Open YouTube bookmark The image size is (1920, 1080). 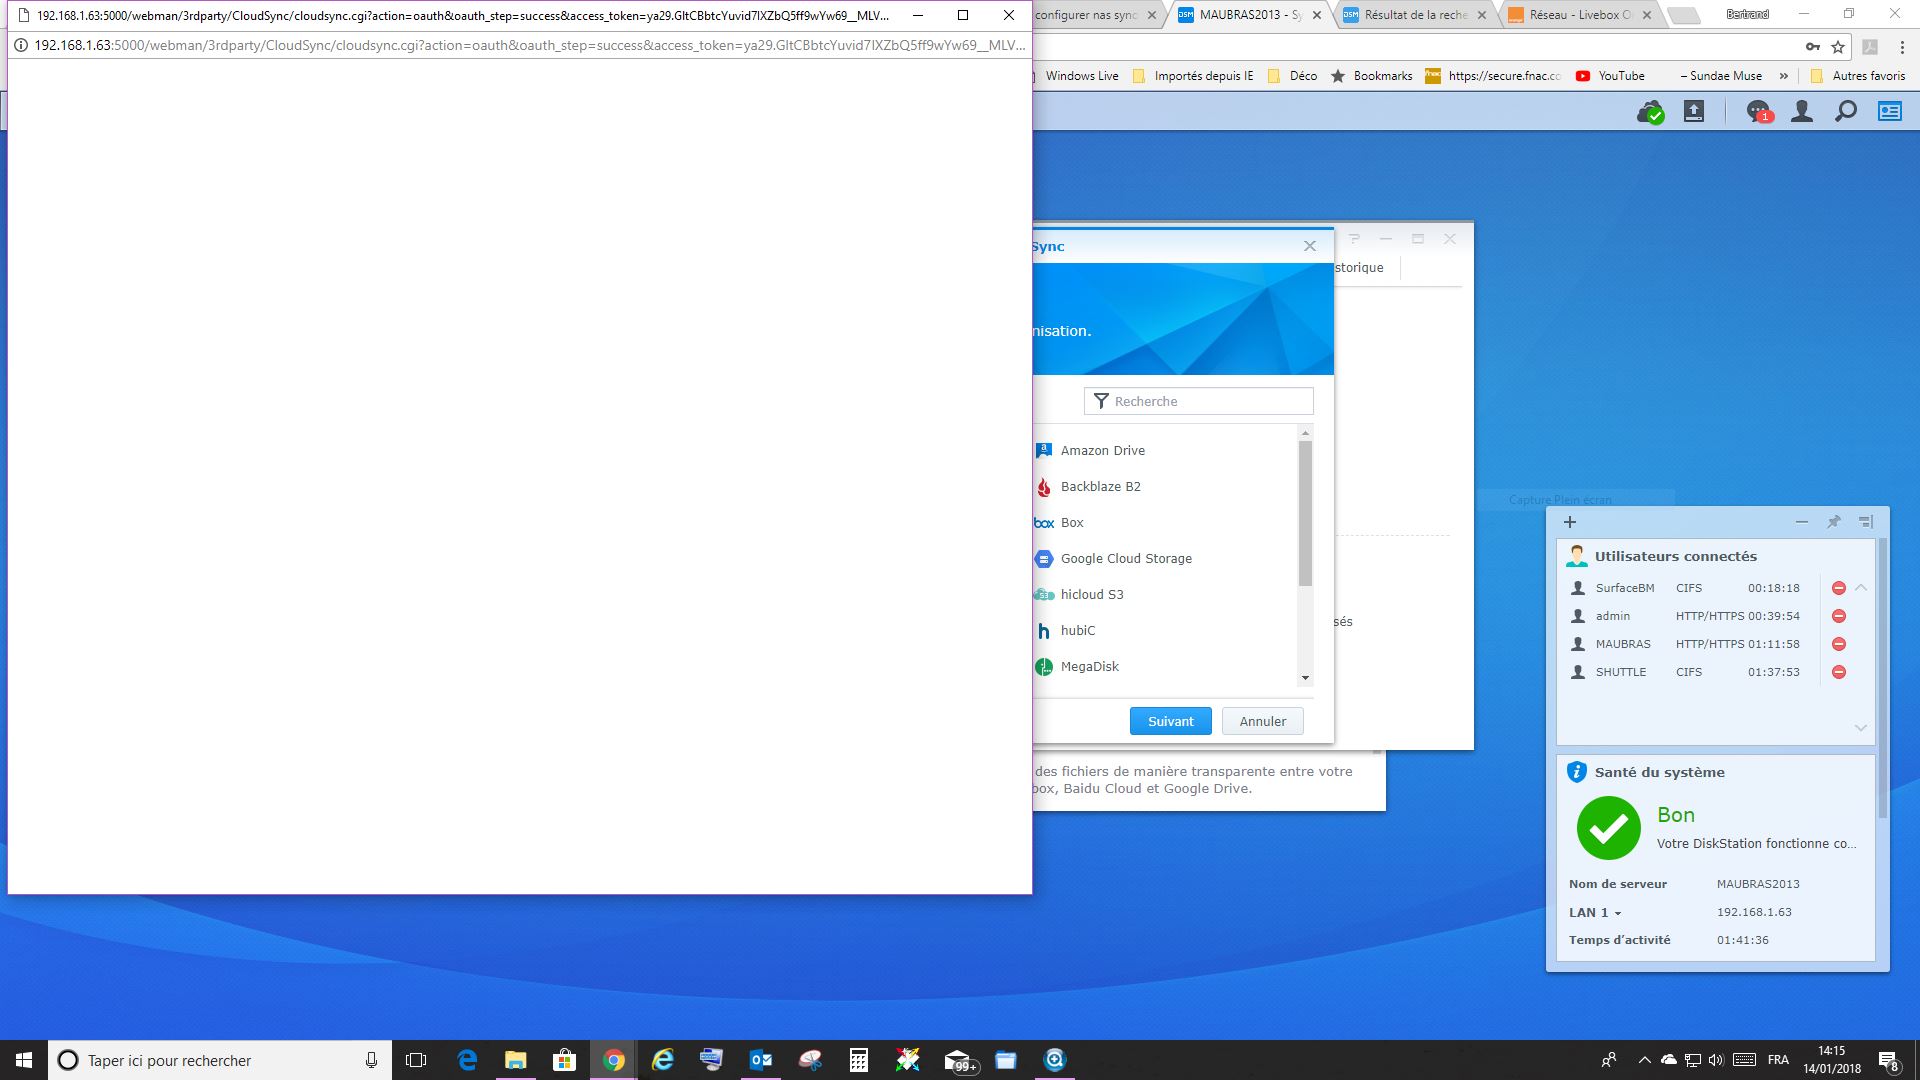(x=1610, y=76)
